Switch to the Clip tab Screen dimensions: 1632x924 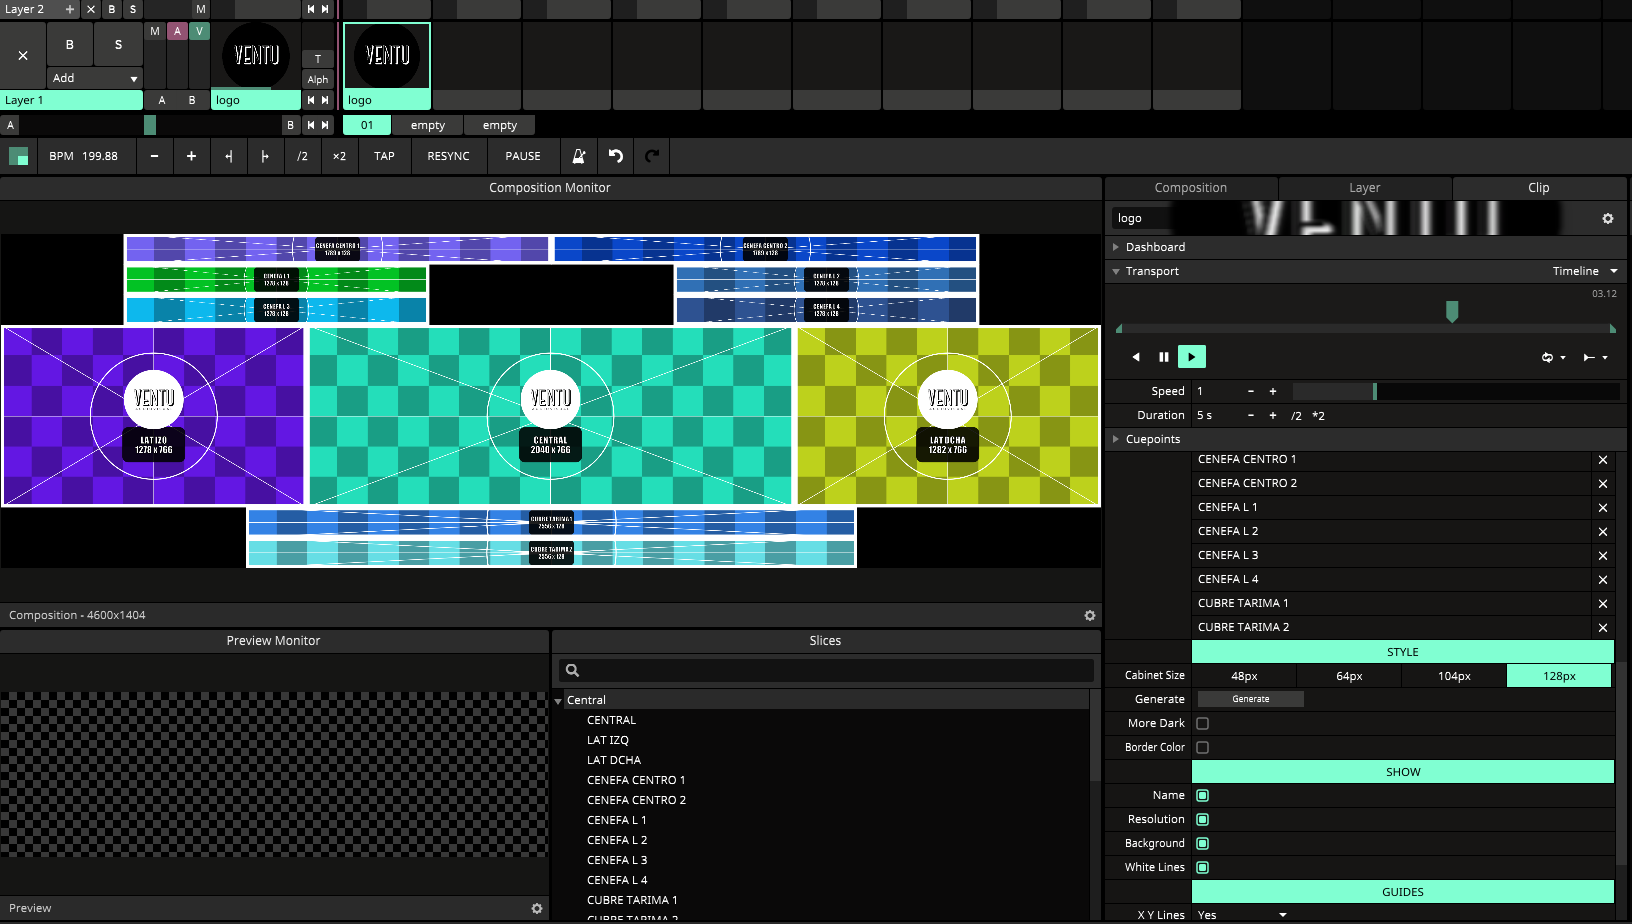click(1538, 187)
